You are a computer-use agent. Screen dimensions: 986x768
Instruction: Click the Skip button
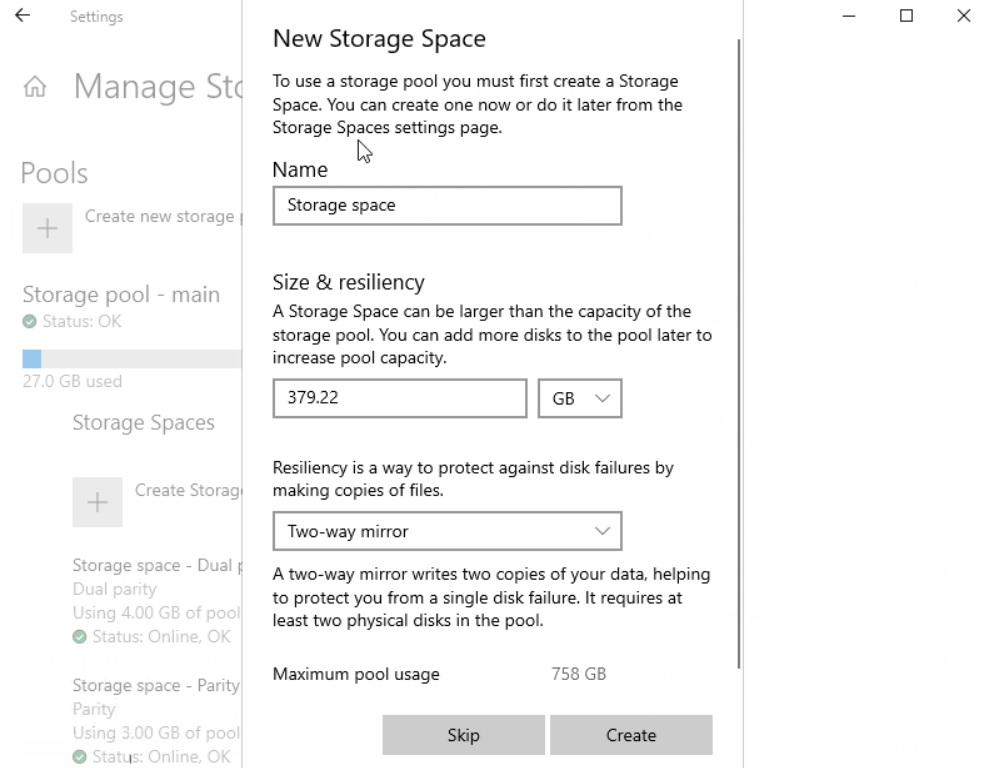coord(463,735)
